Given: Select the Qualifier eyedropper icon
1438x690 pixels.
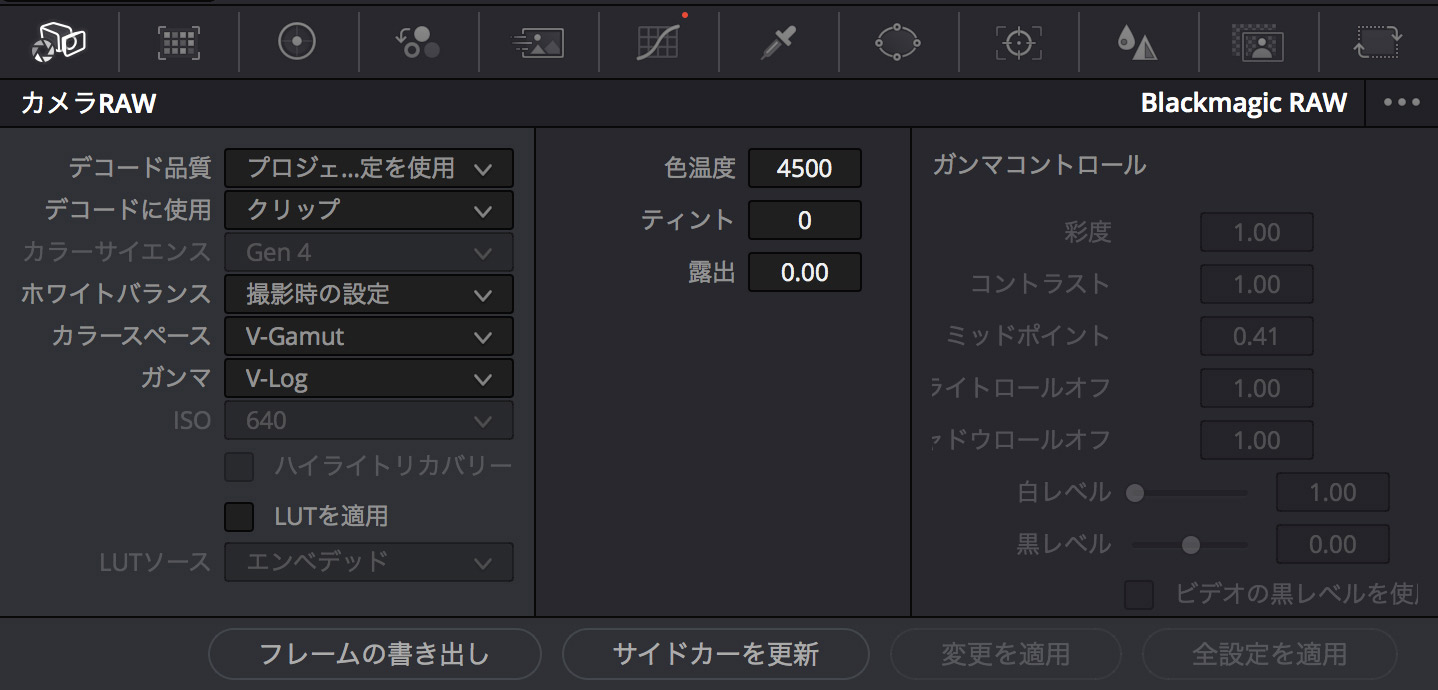Looking at the screenshot, I should coord(778,42).
